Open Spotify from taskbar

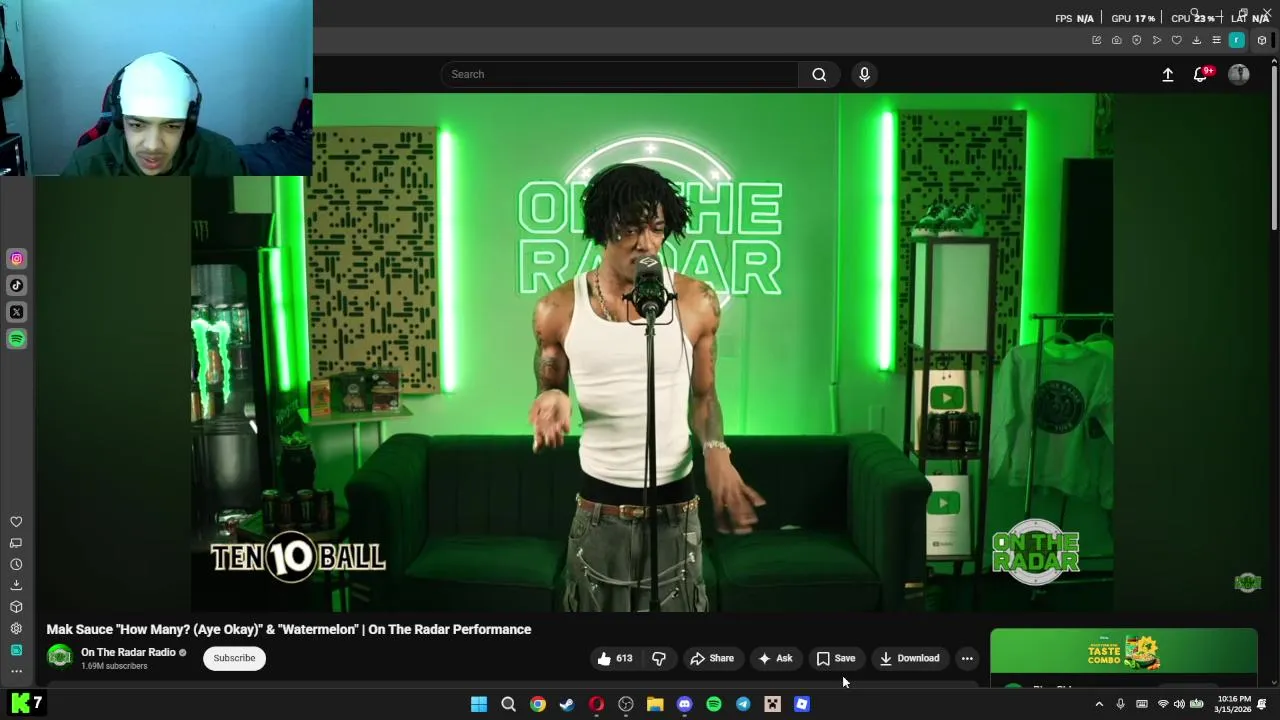coord(714,704)
